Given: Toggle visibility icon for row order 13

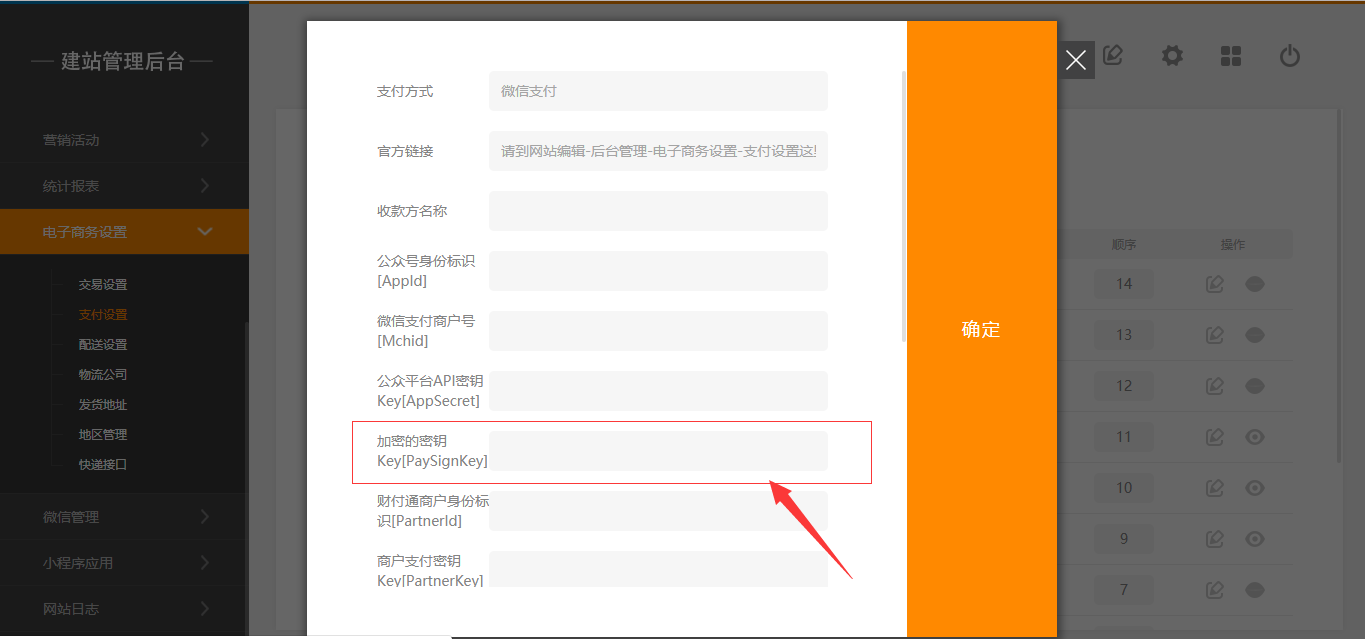Looking at the screenshot, I should pos(1255,335).
